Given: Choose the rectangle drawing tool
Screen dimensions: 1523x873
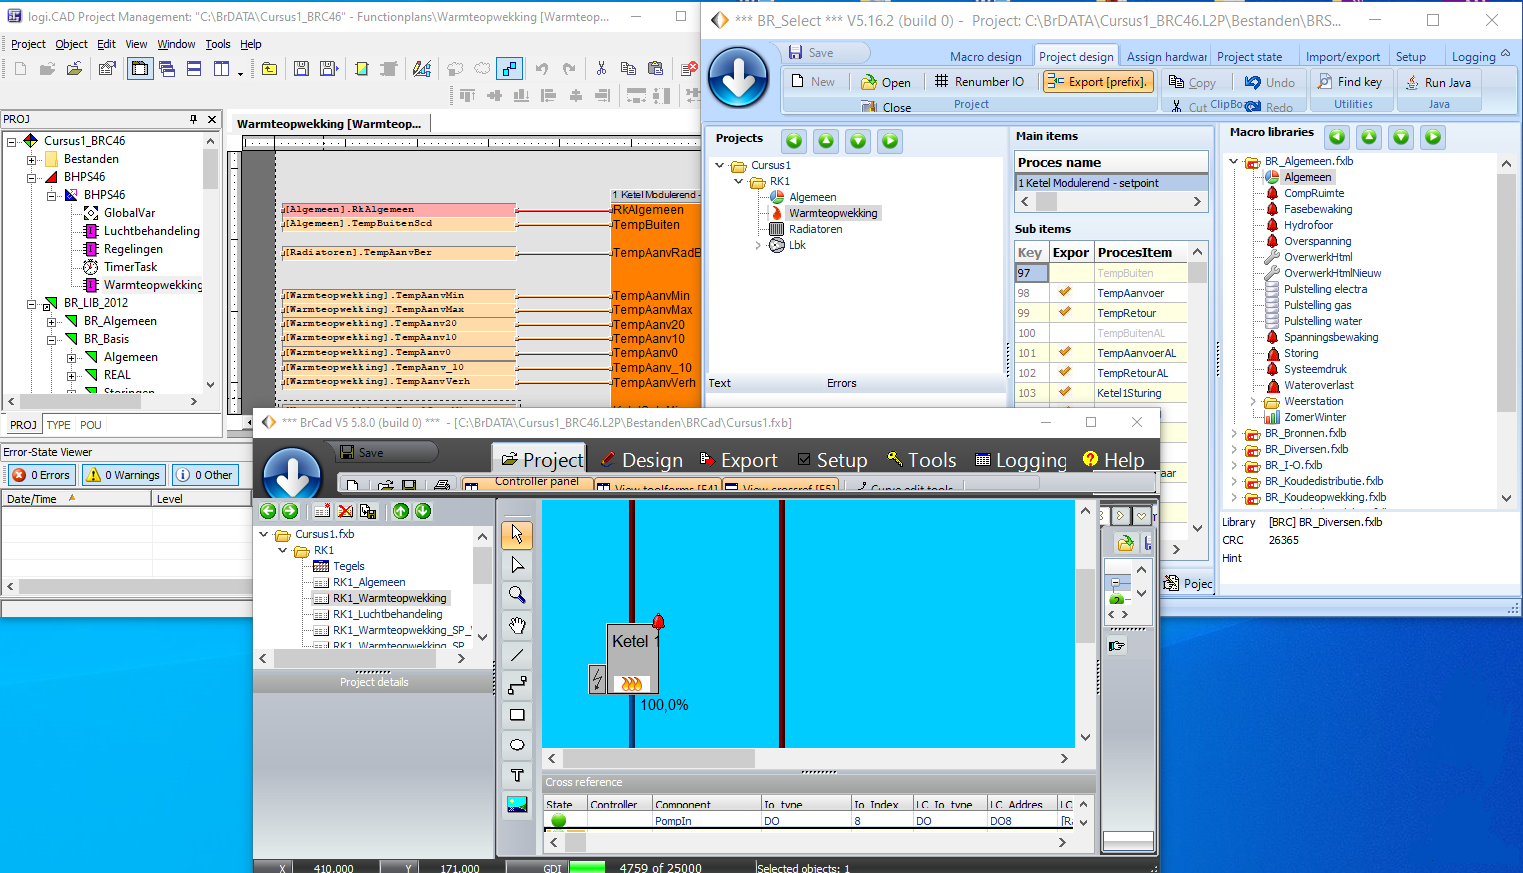Looking at the screenshot, I should pos(517,715).
